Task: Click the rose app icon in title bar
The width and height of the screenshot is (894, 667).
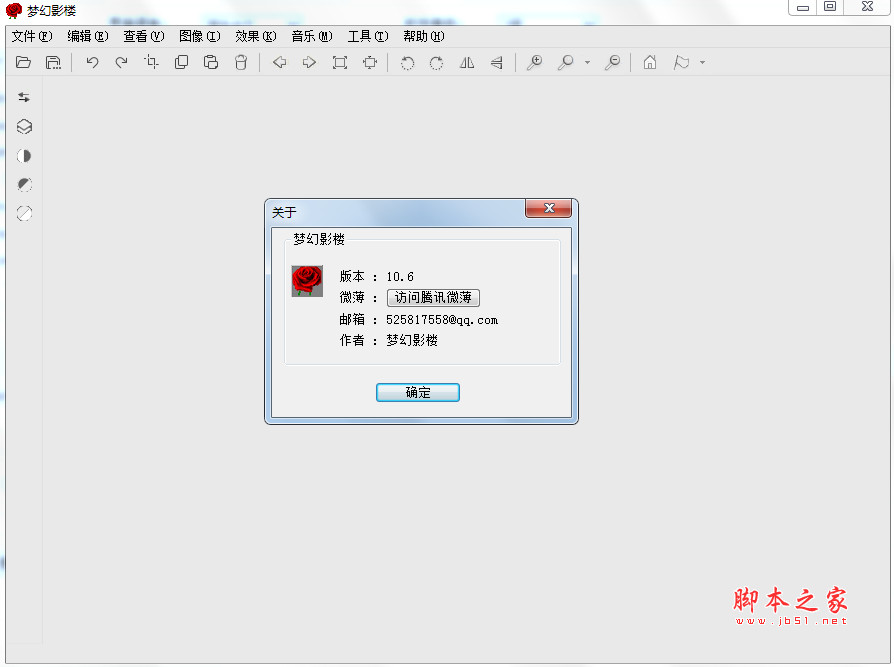Action: coord(14,10)
